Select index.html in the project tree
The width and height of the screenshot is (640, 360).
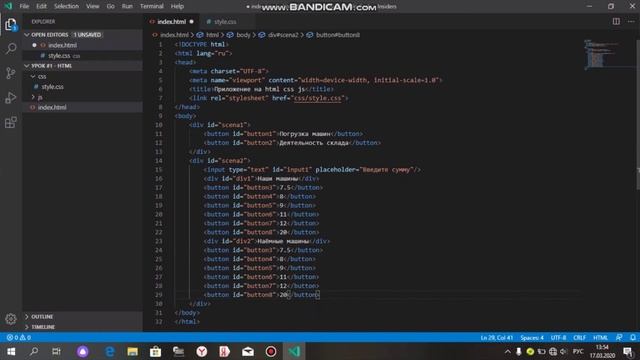(x=52, y=107)
